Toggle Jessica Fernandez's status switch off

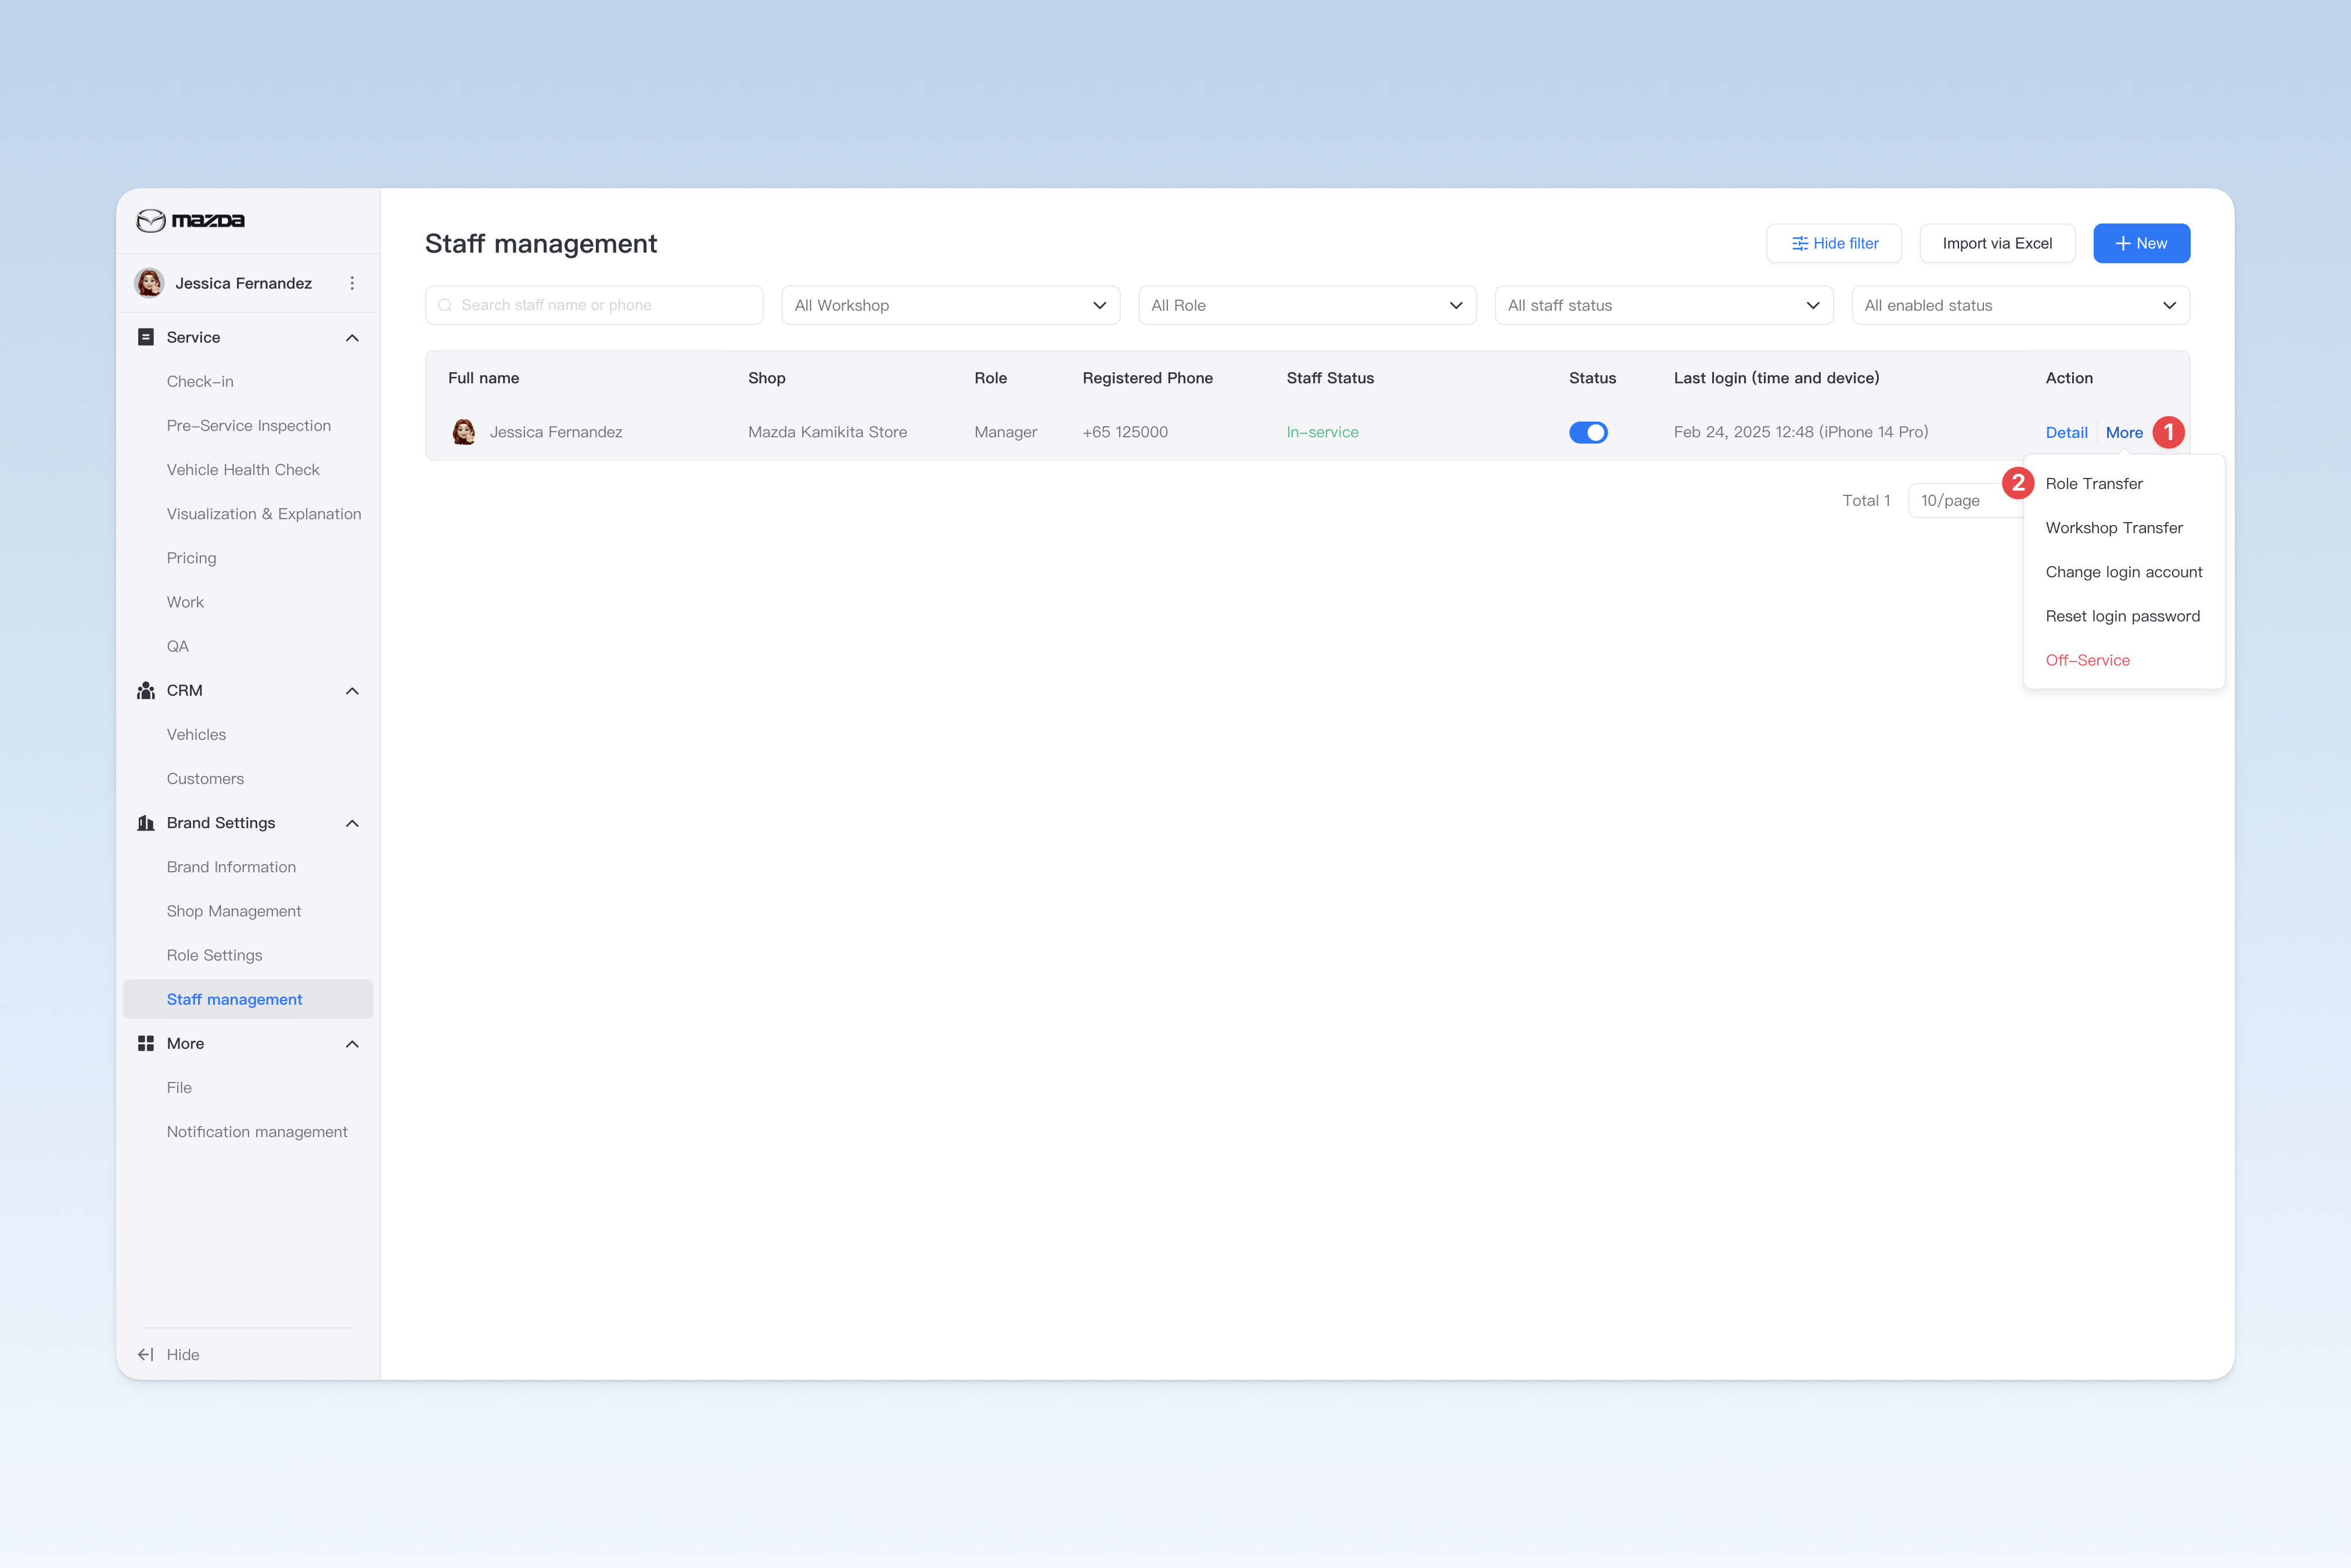[1588, 432]
